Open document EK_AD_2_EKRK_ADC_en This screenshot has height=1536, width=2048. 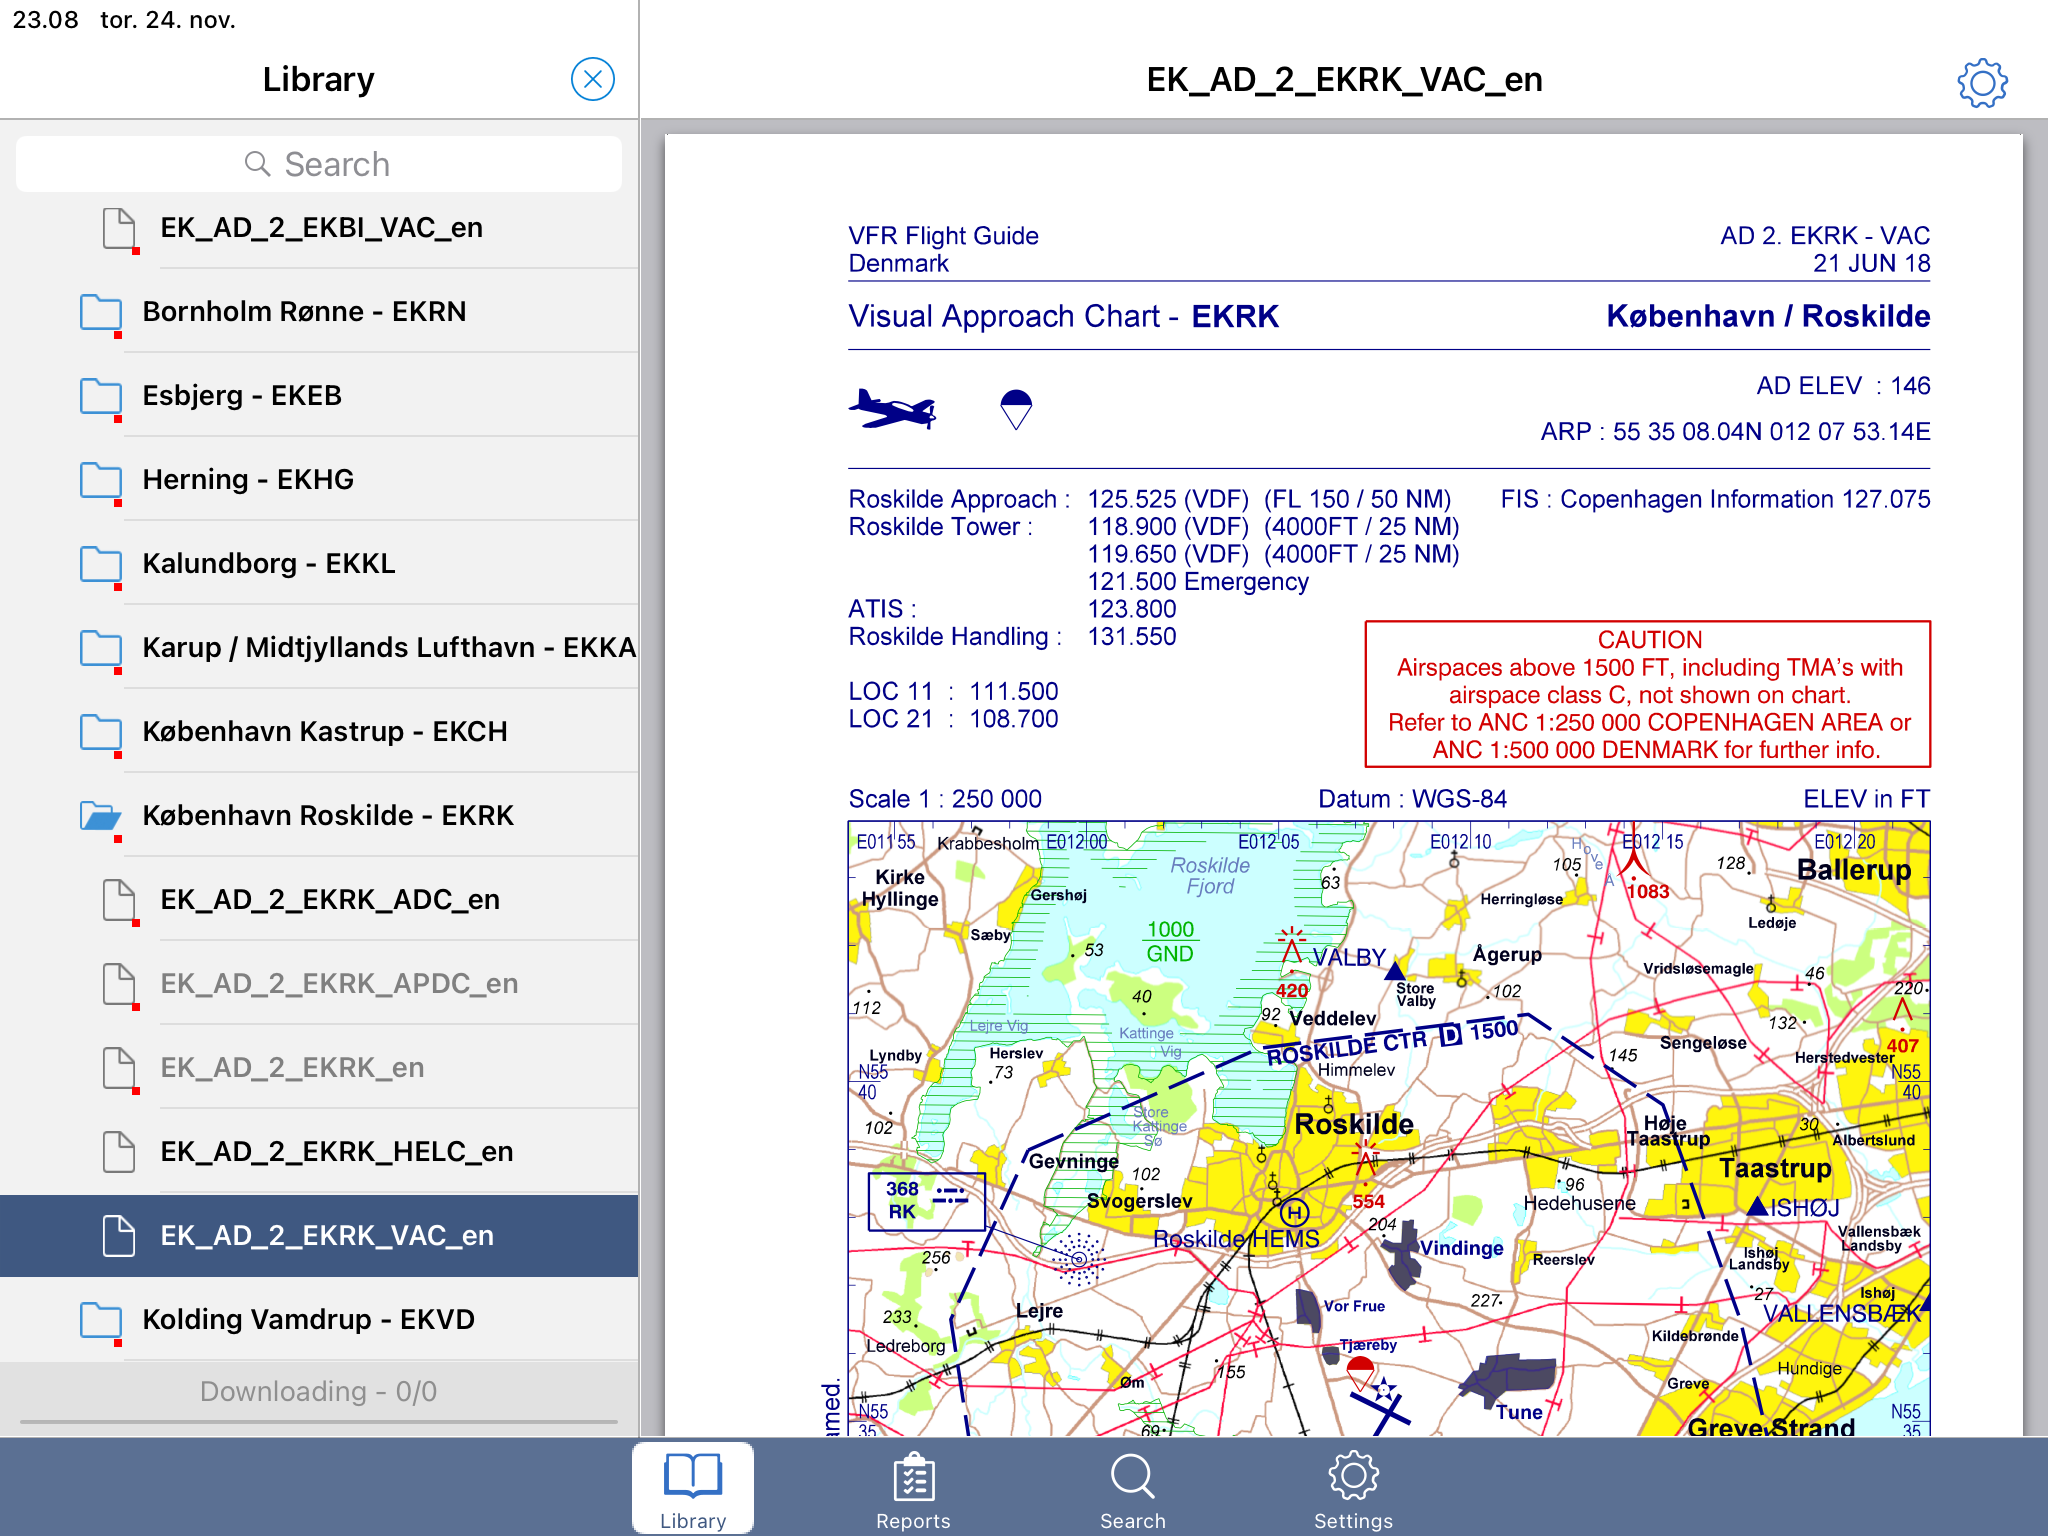pos(319,900)
